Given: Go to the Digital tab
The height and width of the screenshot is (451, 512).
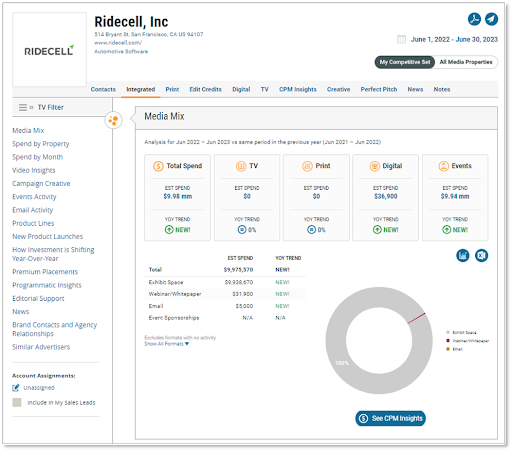Looking at the screenshot, I should tap(241, 89).
